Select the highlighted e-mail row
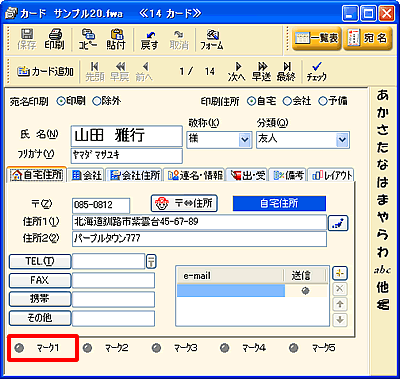Screen dimensions: 400x379 (231, 291)
